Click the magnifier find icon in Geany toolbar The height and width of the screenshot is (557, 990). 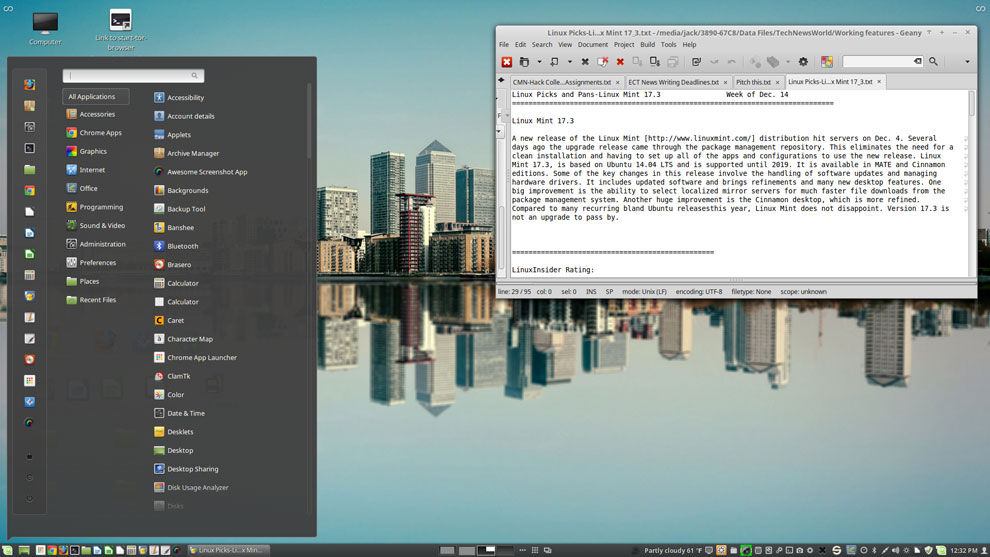[933, 62]
